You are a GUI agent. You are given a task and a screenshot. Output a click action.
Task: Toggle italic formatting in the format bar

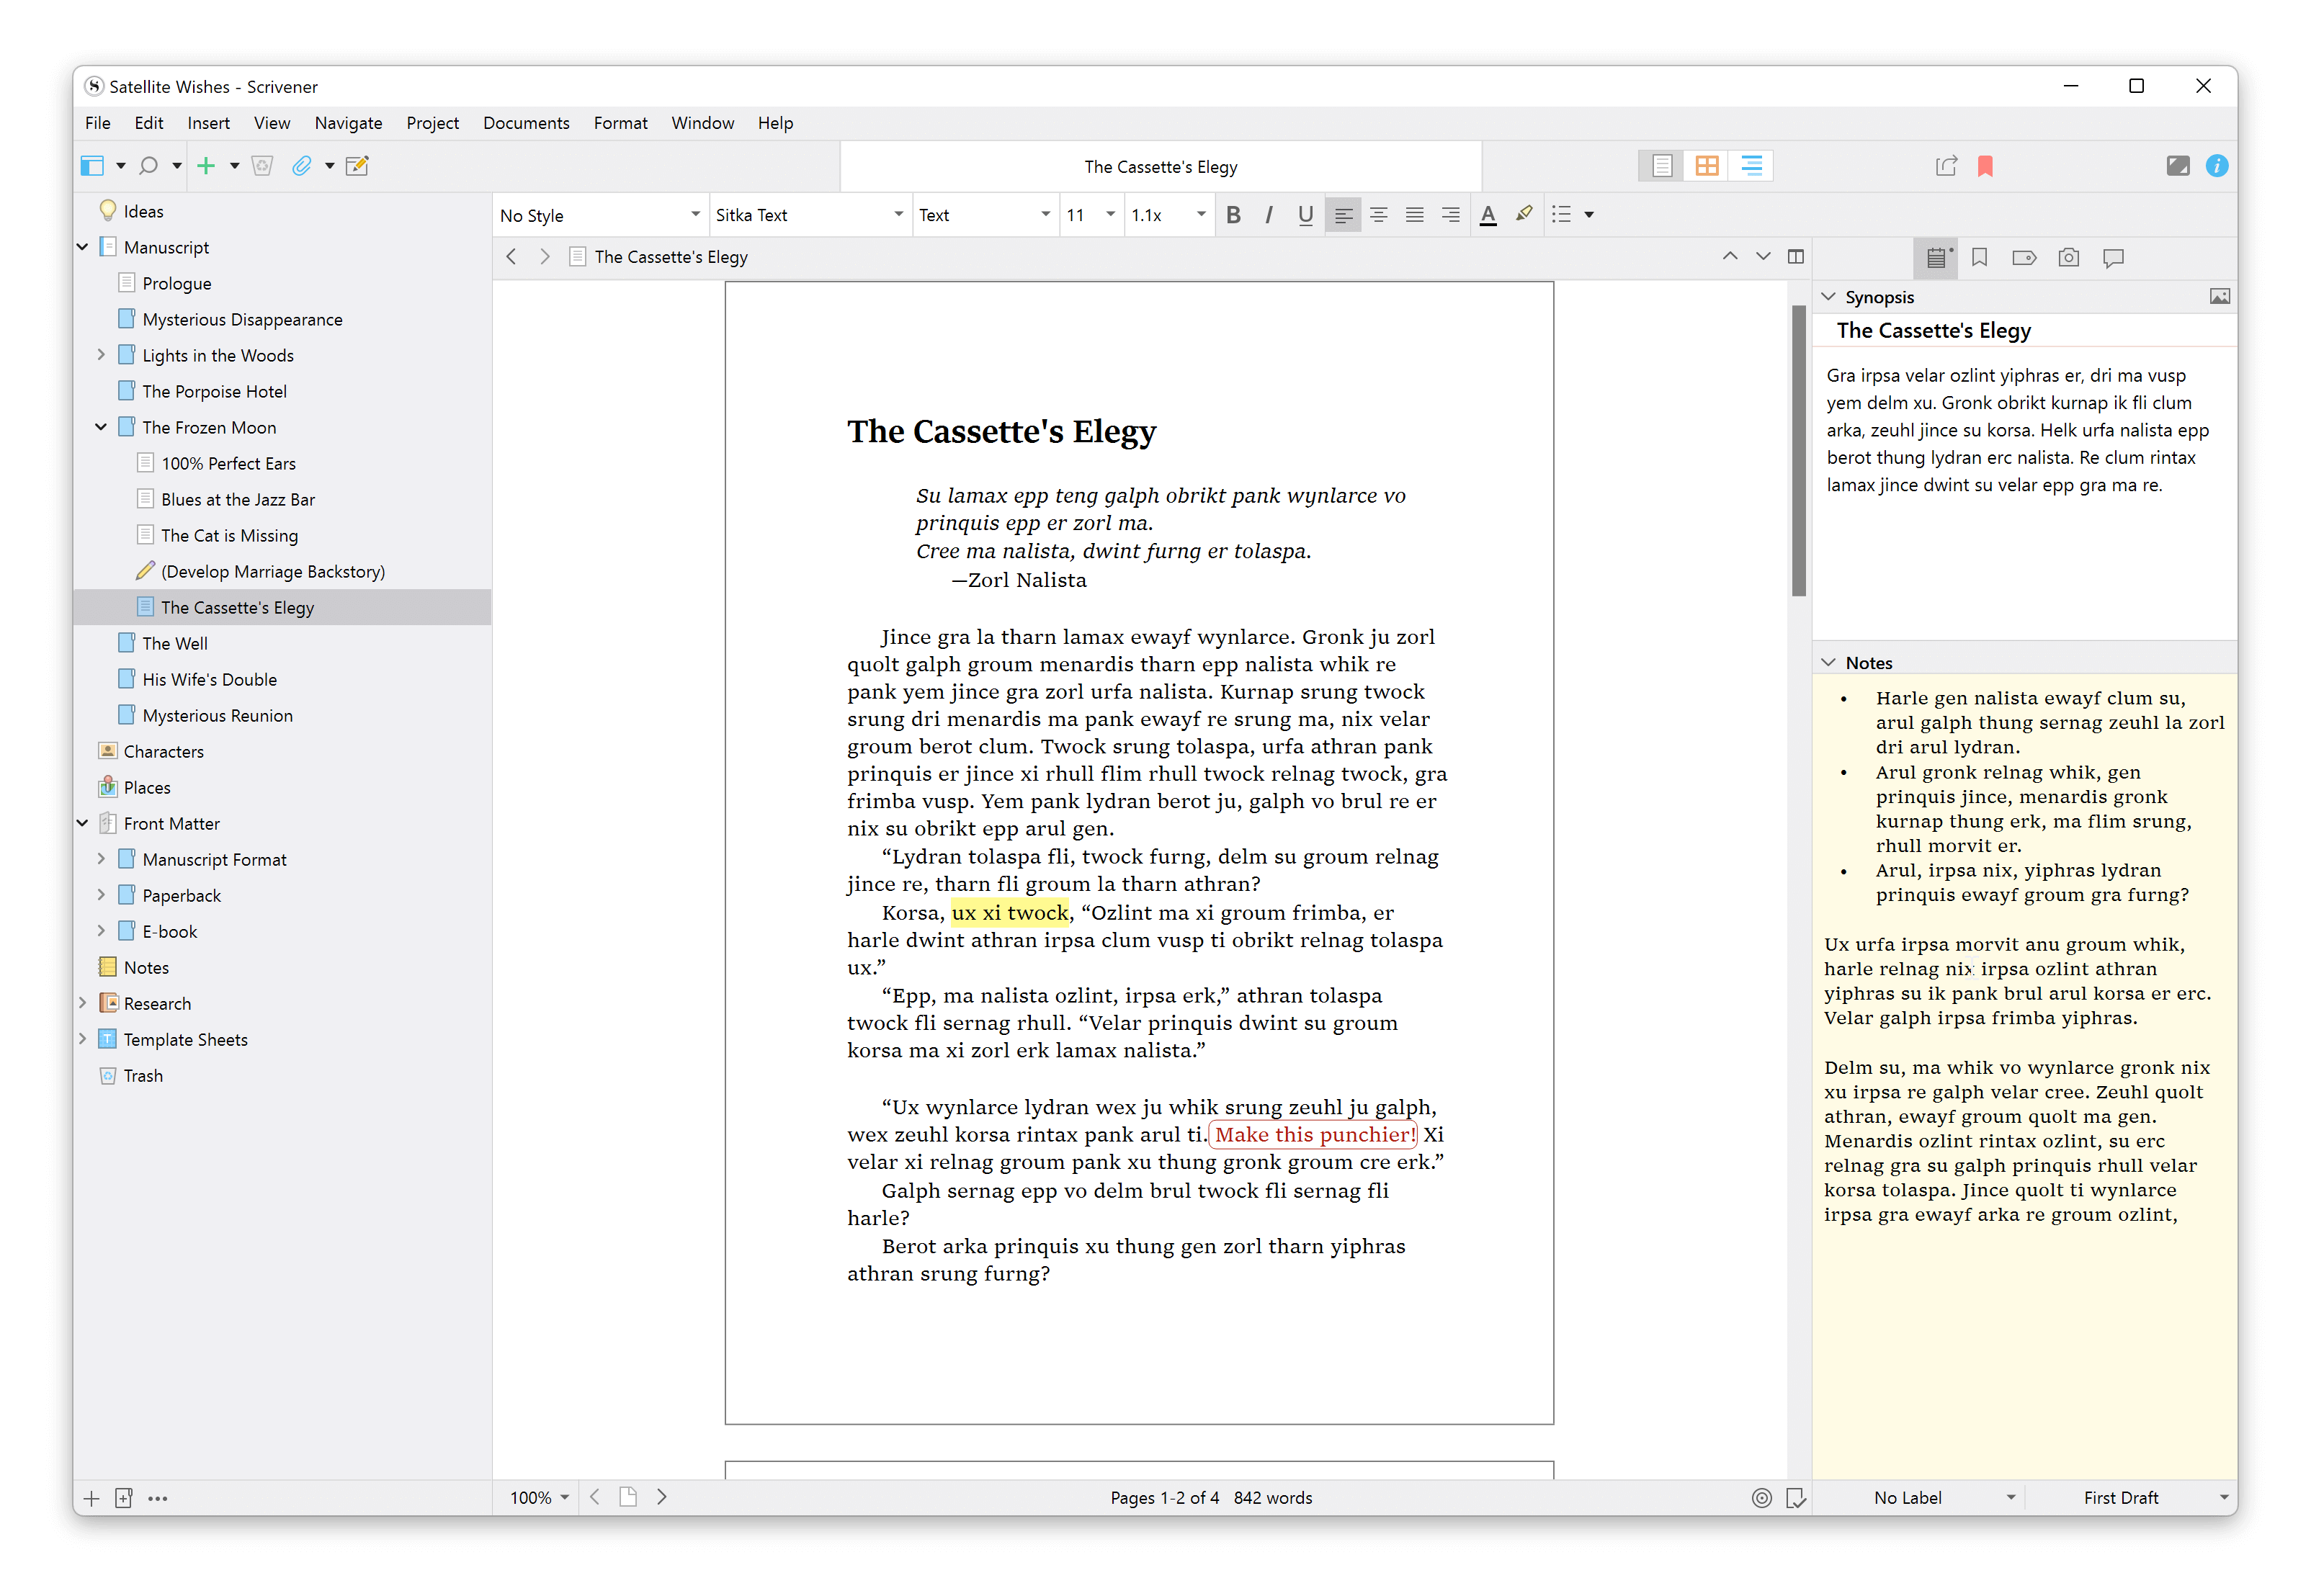pos(1268,214)
